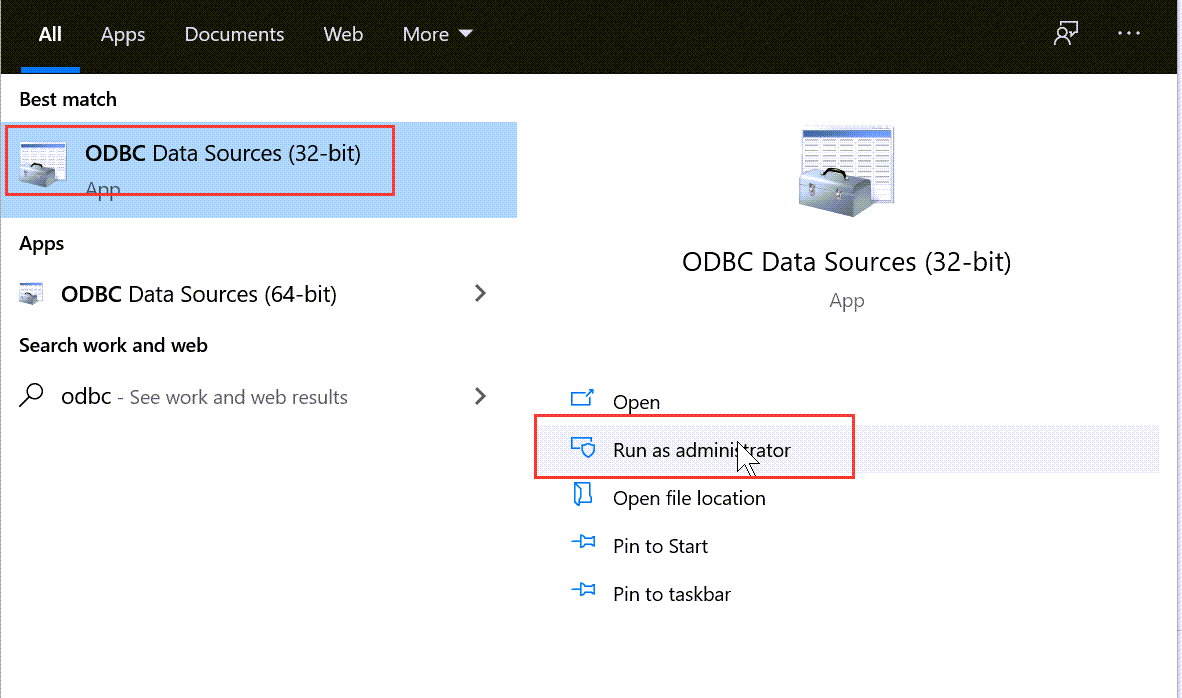This screenshot has height=698, width=1182.
Task: Open the feedback icon in the header
Action: [x=1066, y=34]
